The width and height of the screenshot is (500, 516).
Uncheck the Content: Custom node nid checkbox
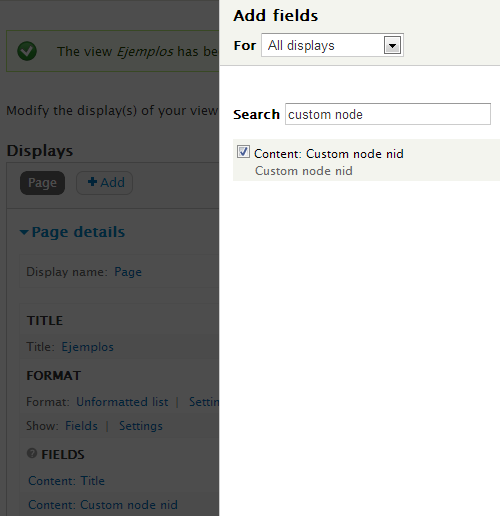point(243,152)
